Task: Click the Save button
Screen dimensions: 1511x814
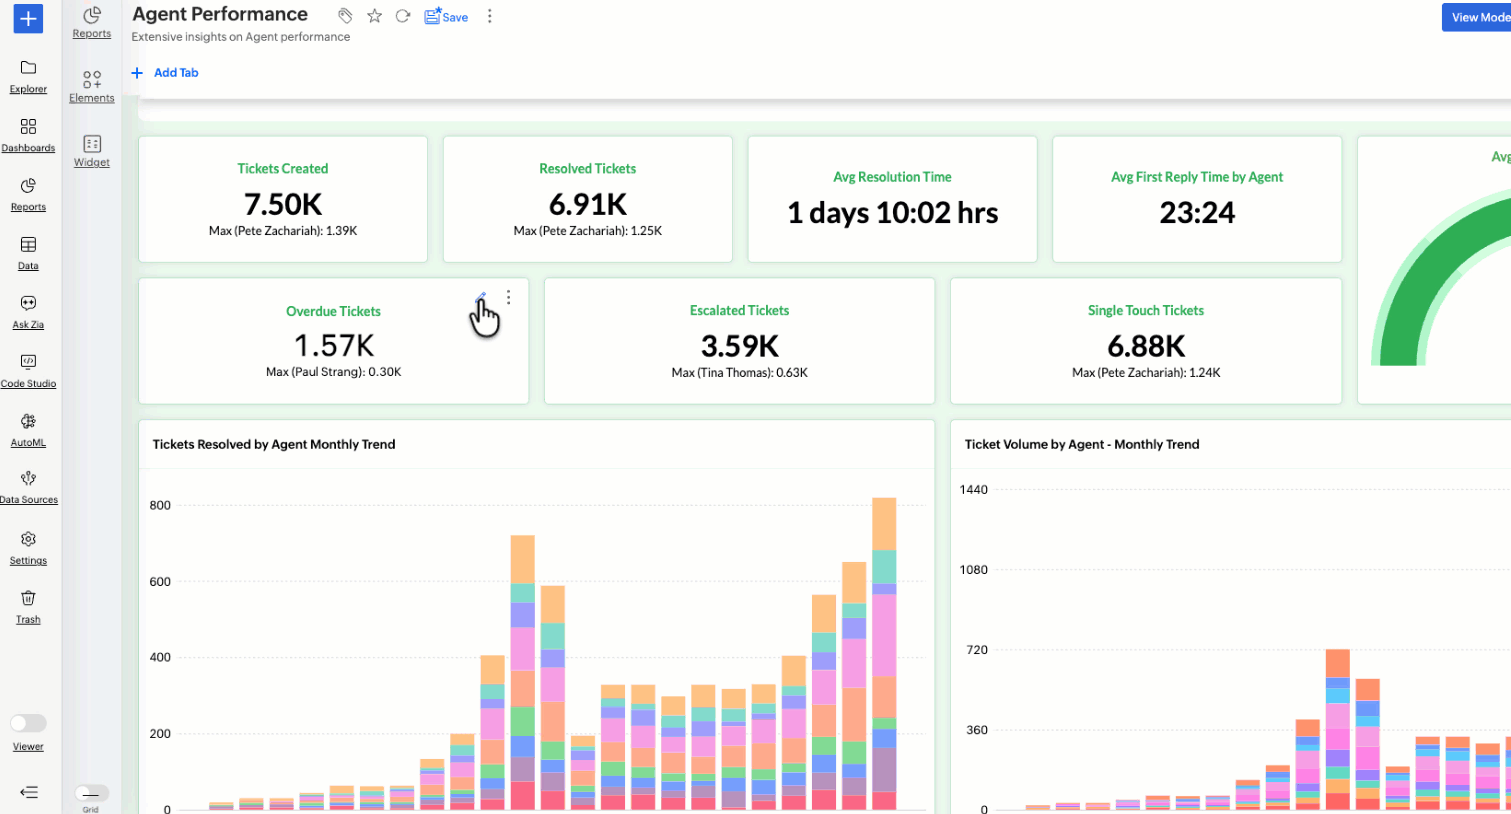Action: tap(446, 16)
